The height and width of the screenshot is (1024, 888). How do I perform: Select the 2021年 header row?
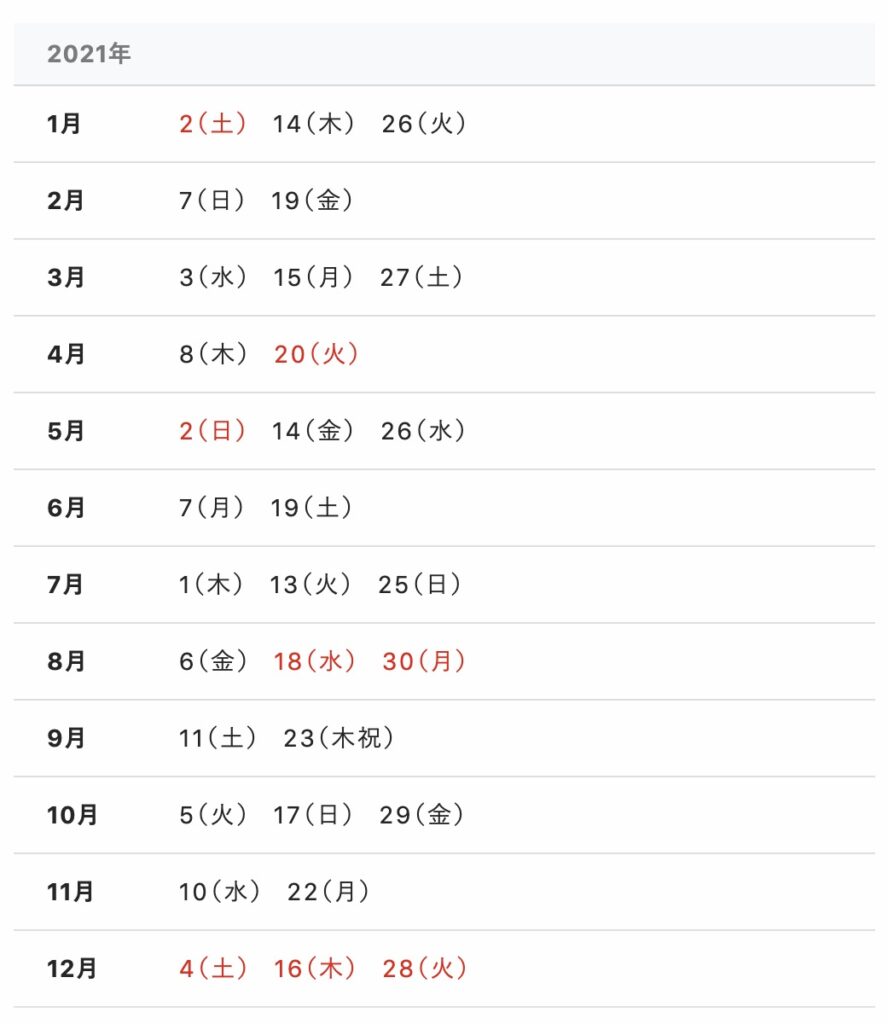pos(444,54)
